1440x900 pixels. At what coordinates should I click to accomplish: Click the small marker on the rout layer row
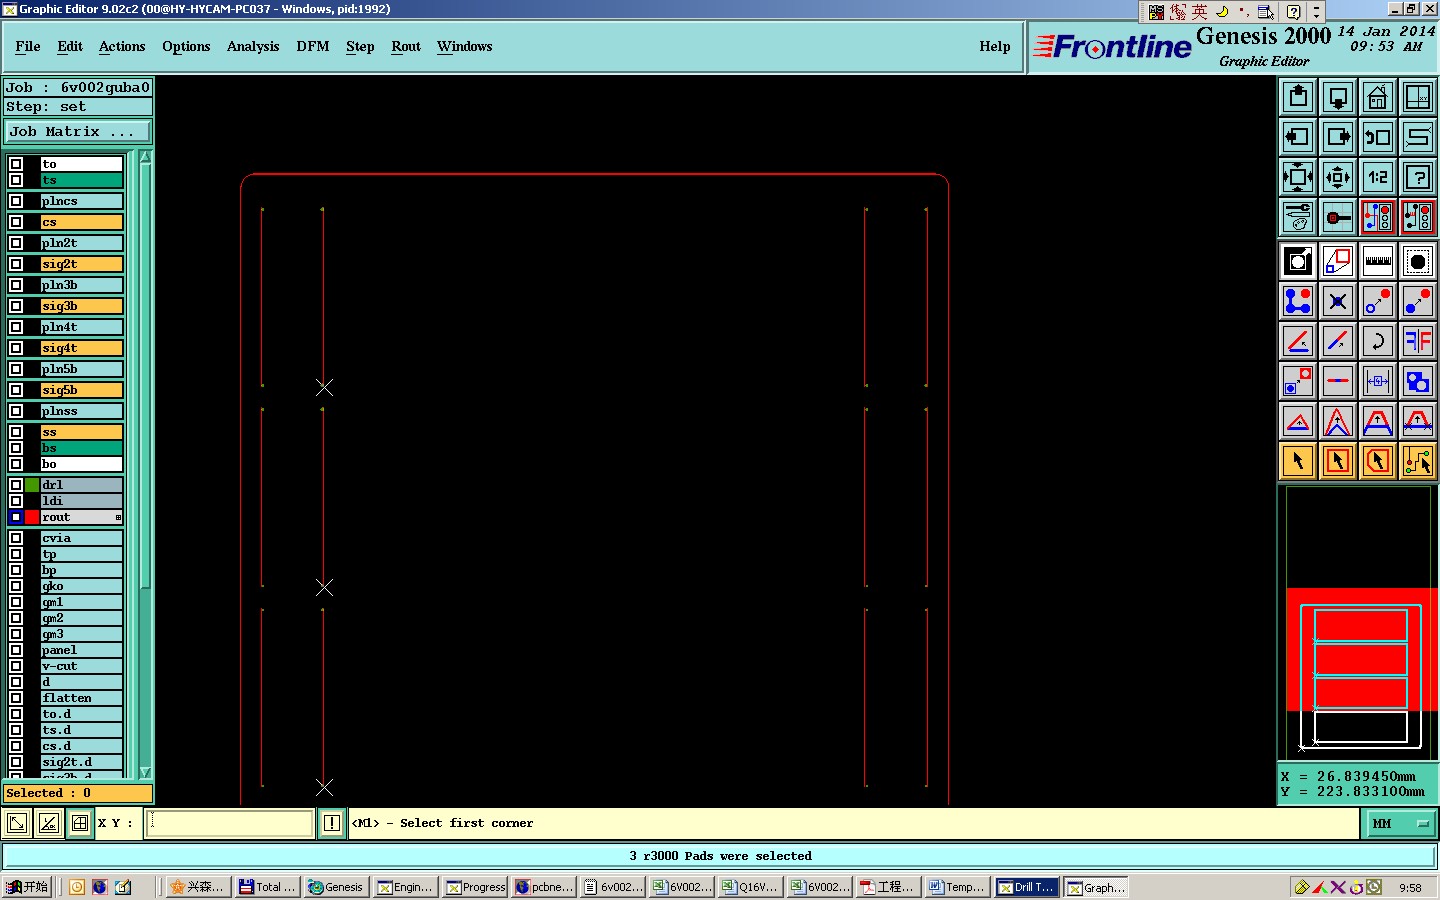pyautogui.click(x=118, y=517)
